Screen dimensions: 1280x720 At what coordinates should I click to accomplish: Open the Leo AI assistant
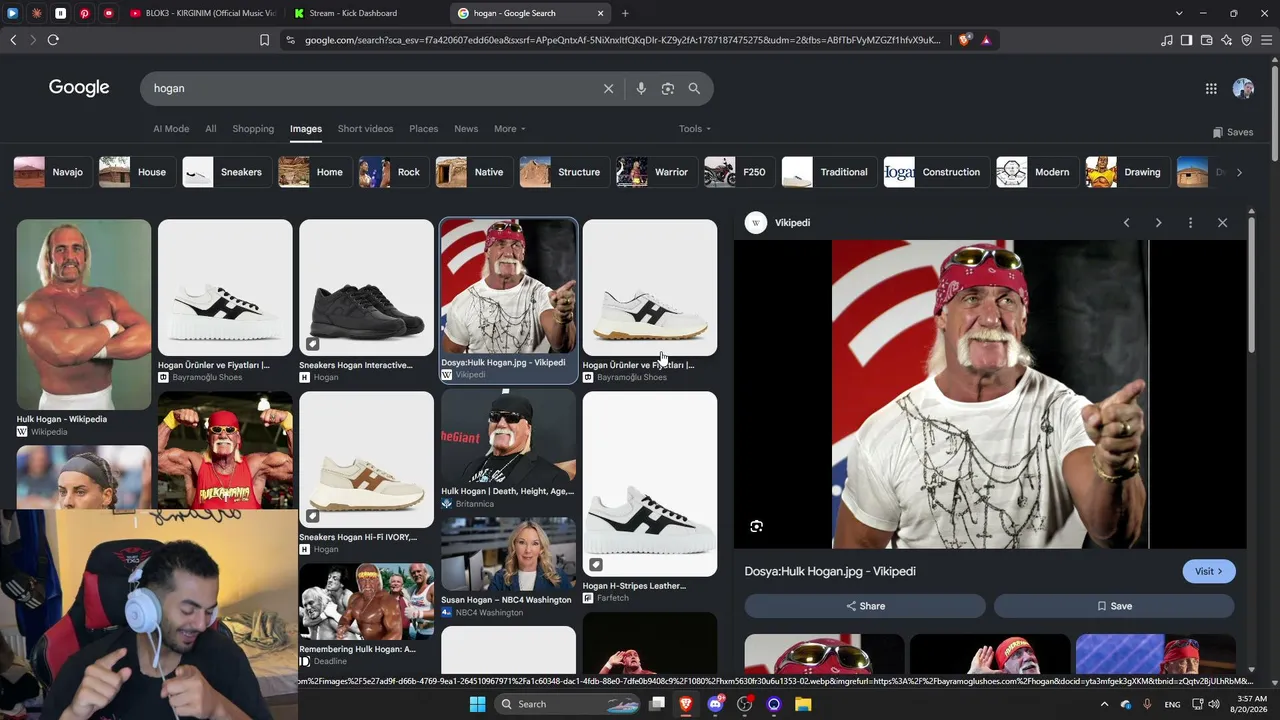[x=1226, y=40]
